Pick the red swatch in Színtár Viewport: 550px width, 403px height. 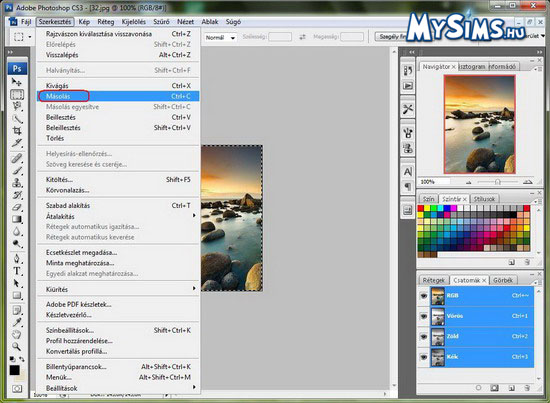[x=421, y=208]
